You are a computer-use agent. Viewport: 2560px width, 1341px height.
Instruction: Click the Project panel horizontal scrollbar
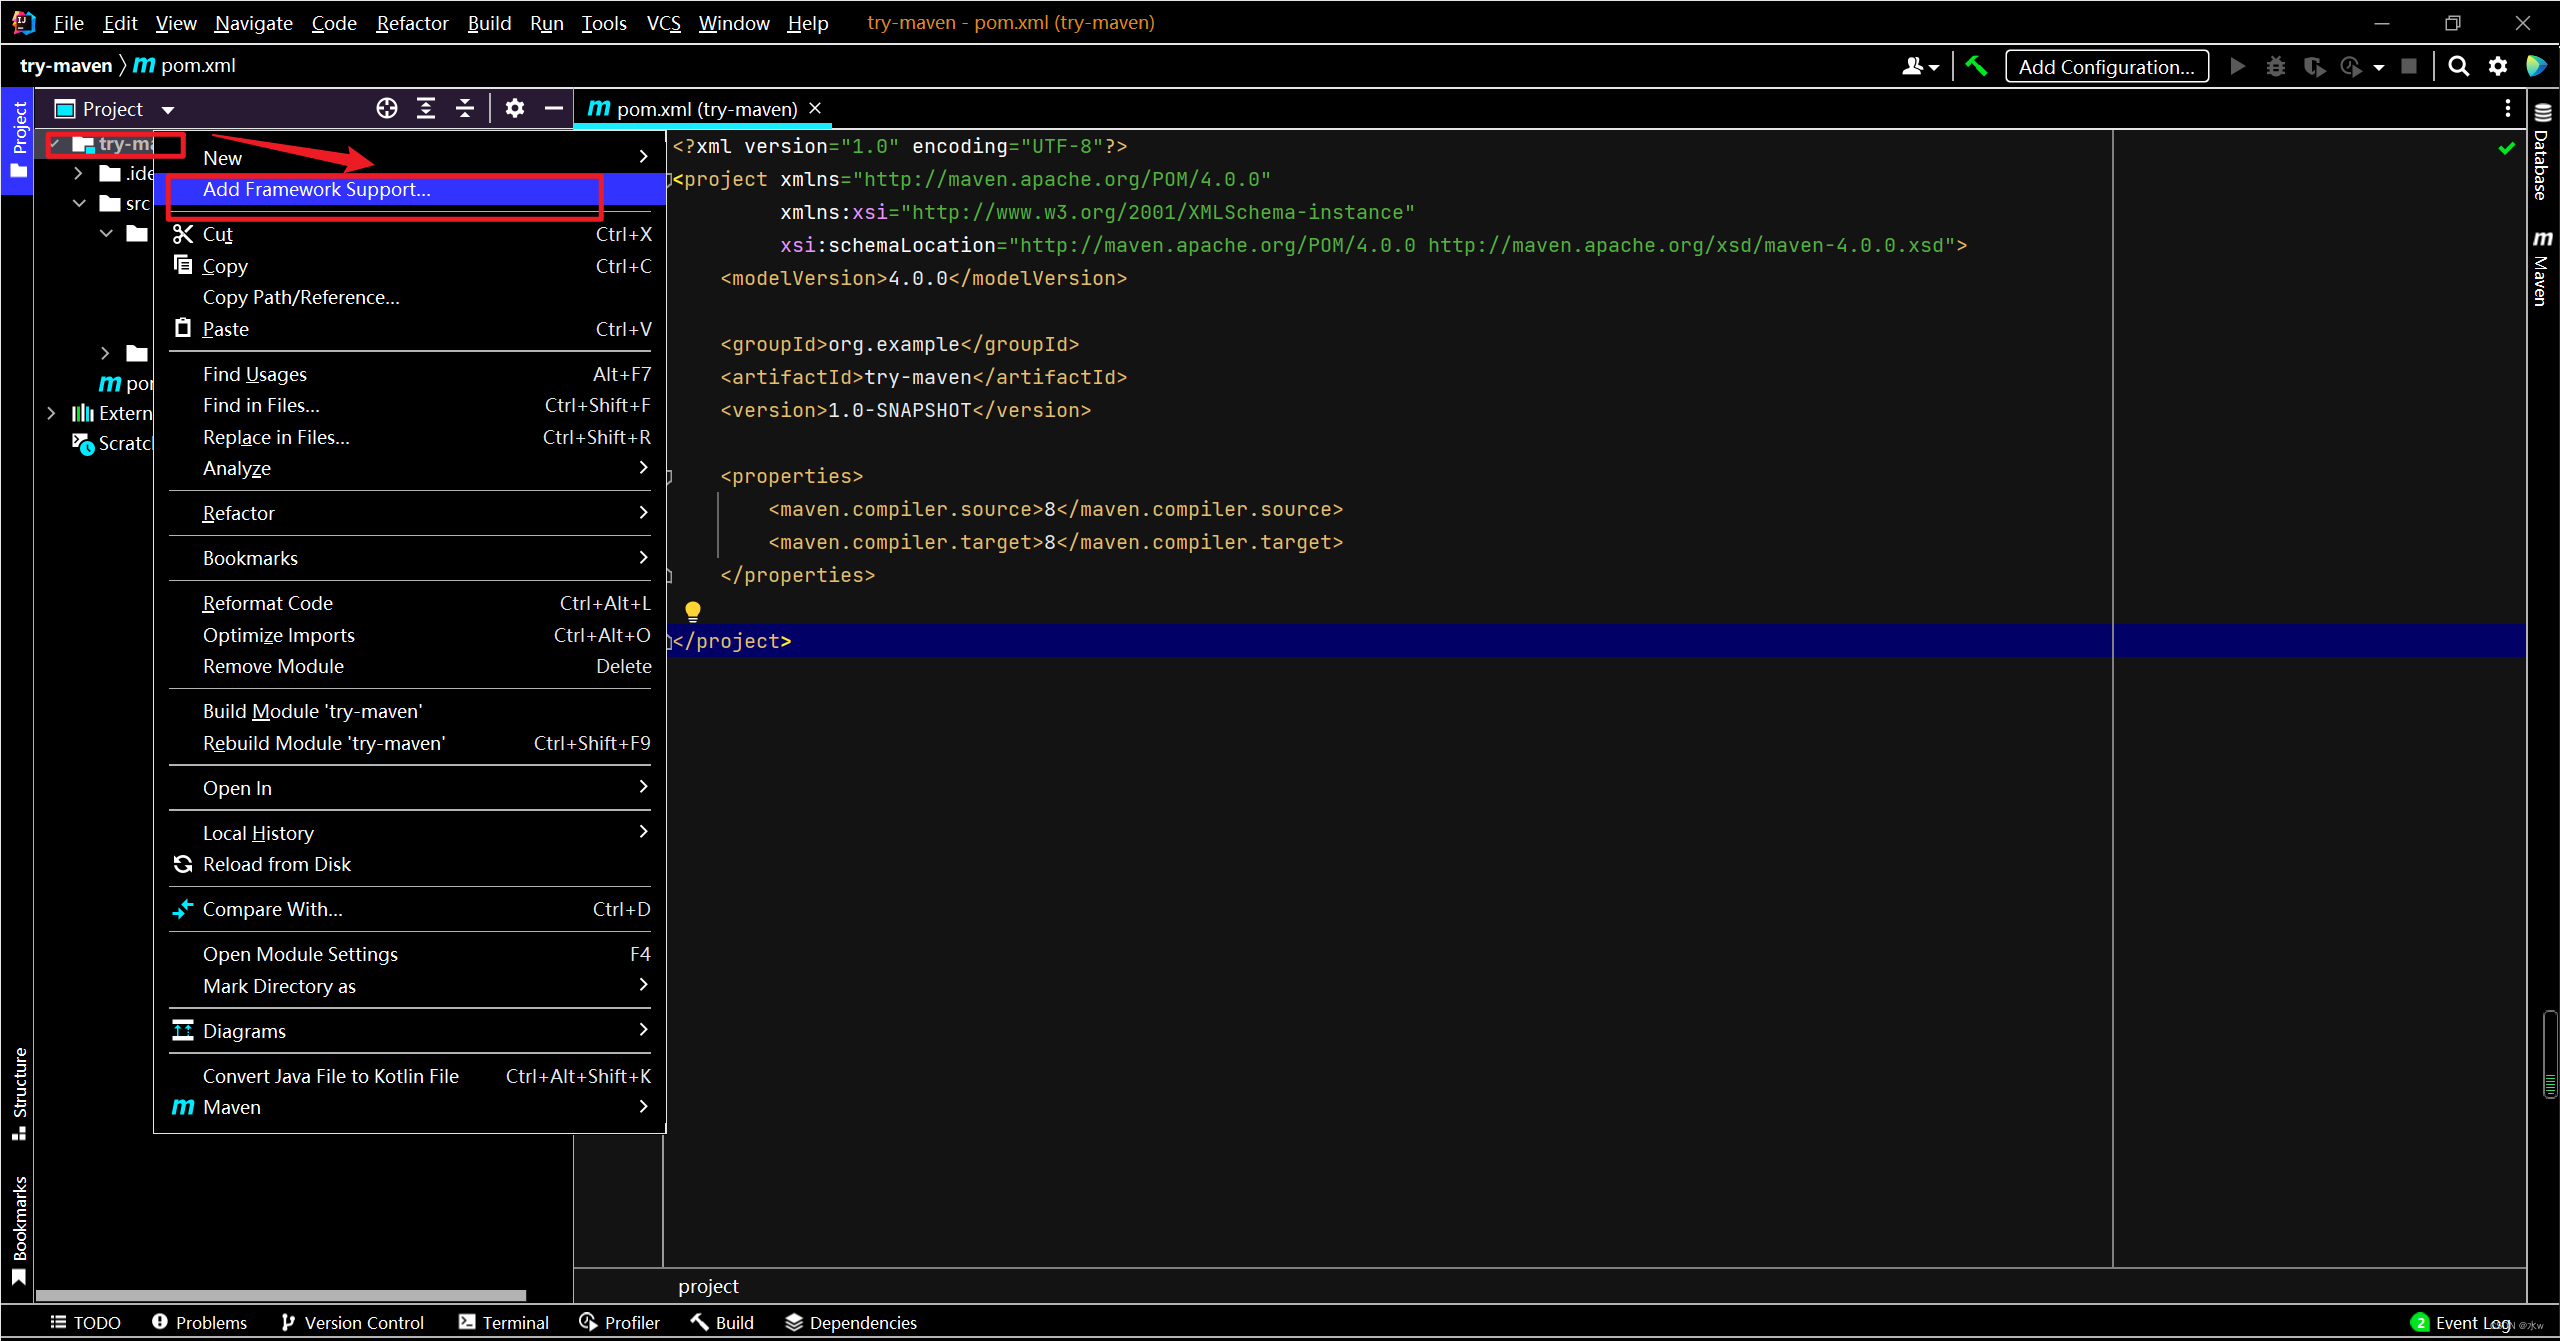(x=280, y=1294)
